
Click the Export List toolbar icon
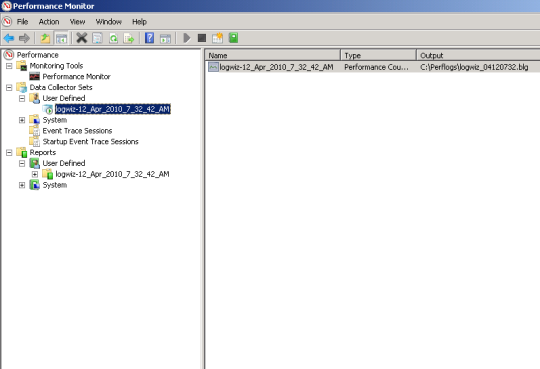click(129, 38)
